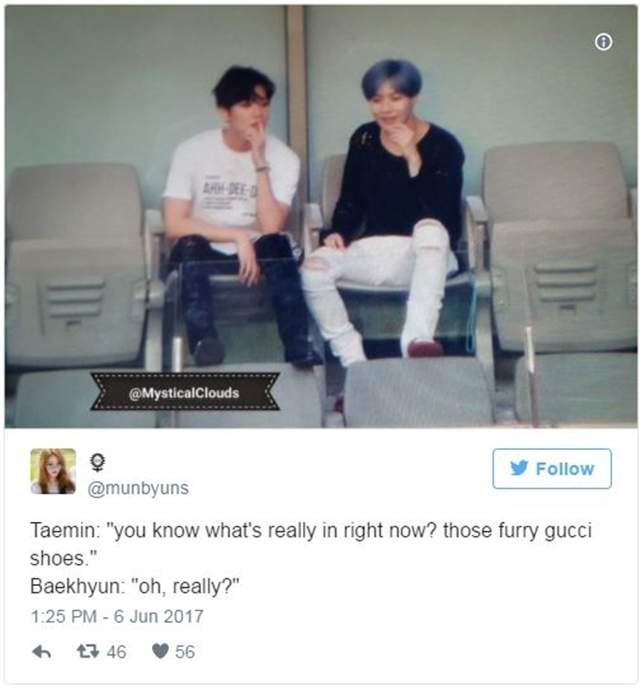Image resolution: width=640 pixels, height=690 pixels.
Task: View the 46 retweets count
Action: (x=116, y=652)
